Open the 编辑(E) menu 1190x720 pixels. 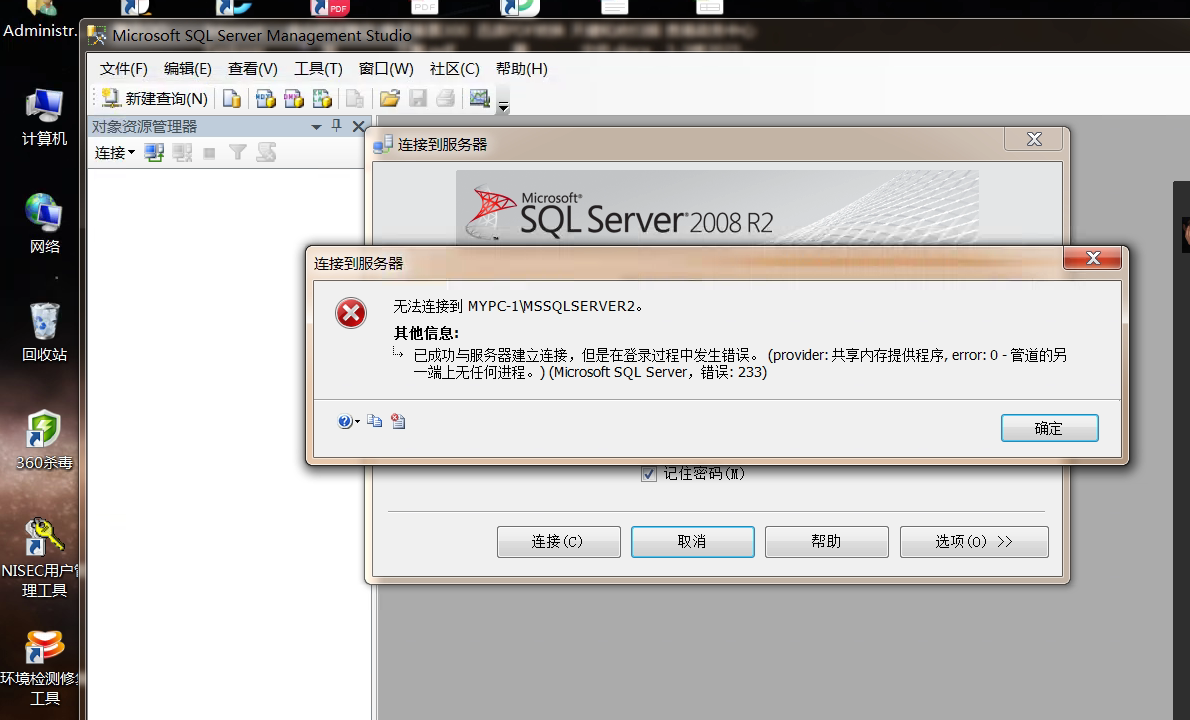click(187, 69)
